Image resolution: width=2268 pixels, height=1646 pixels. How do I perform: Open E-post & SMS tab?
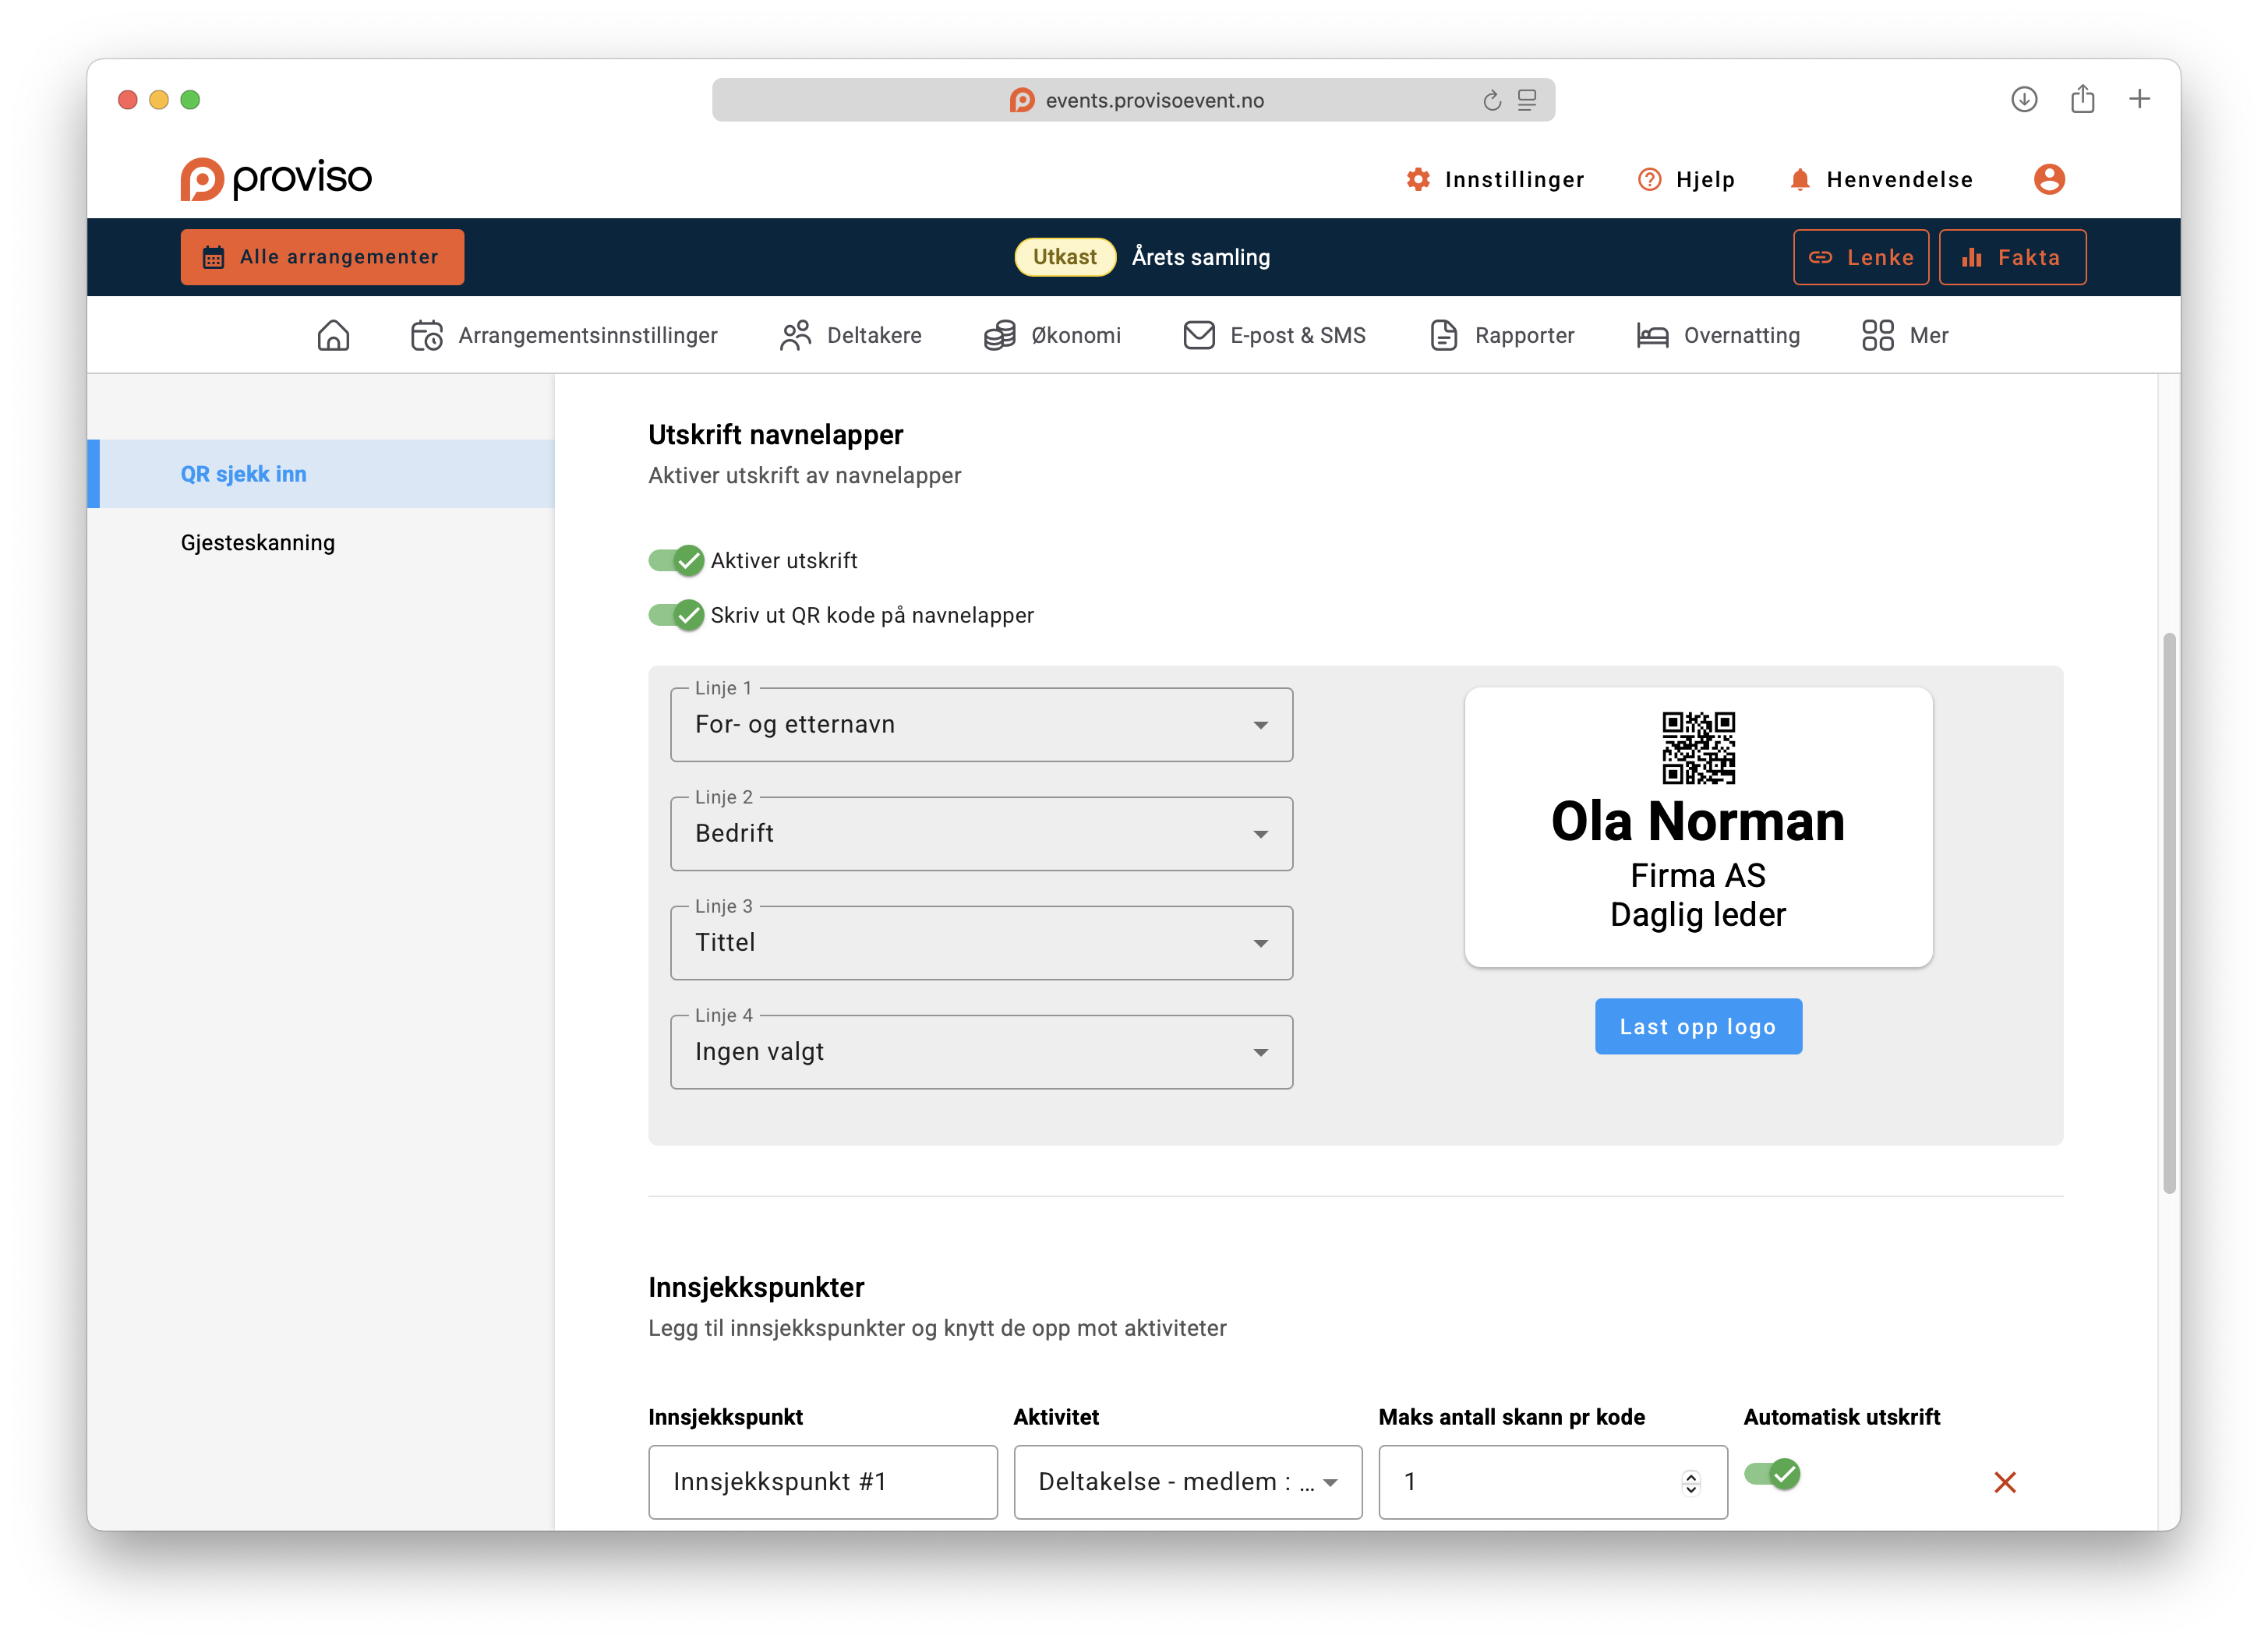(1274, 335)
